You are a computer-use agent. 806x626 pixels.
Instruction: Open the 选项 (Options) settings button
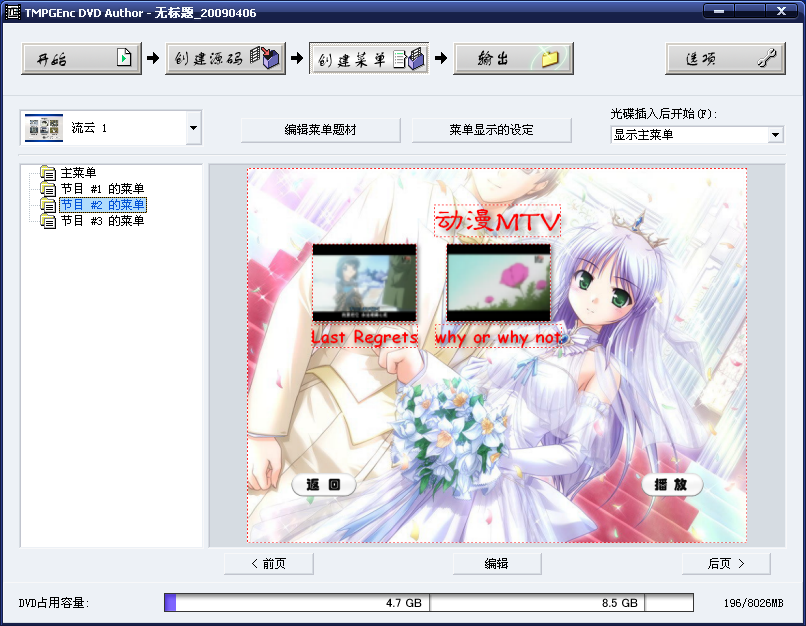coord(725,59)
